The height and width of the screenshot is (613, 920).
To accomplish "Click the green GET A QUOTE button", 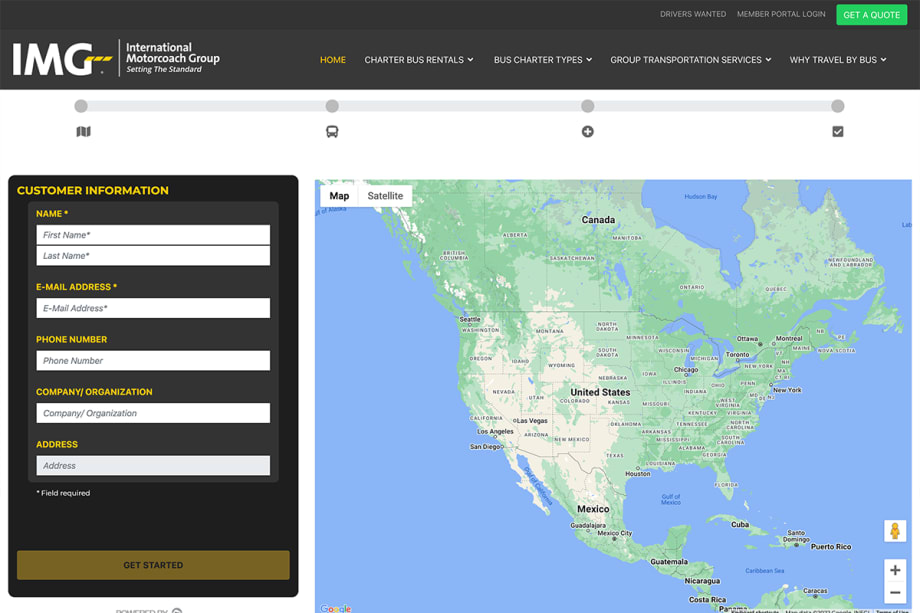I will coord(871,14).
